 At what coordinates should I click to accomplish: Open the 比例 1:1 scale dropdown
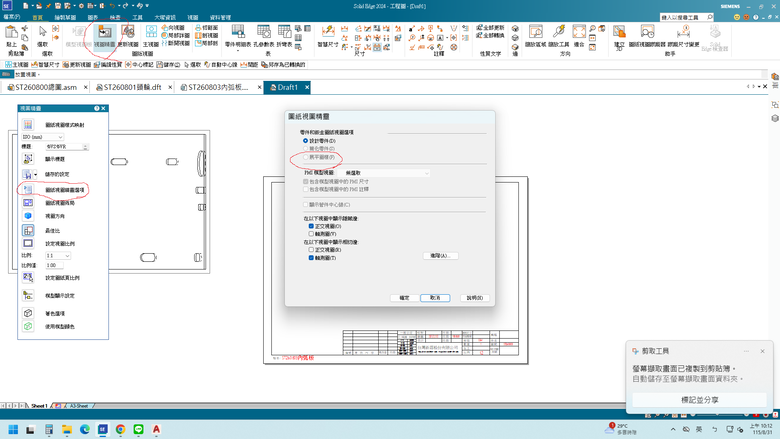tap(58, 255)
